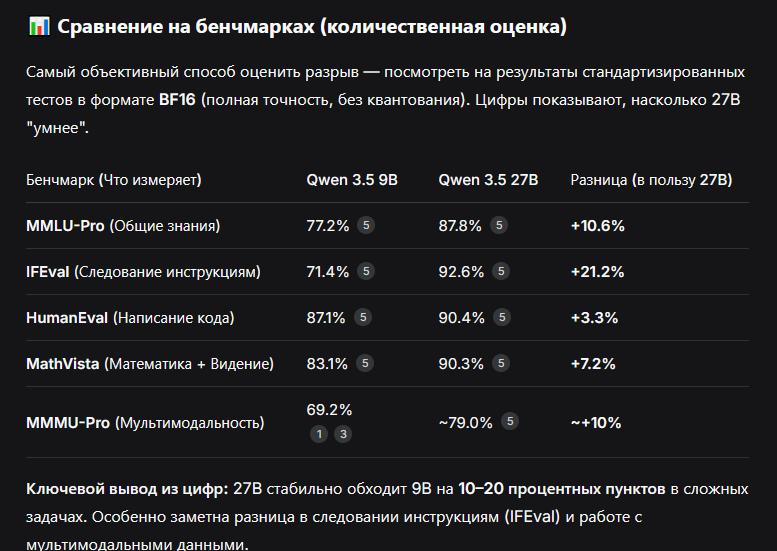777x551 pixels.
Task: Open source badge beside HumanEval 87.1%
Action: [x=363, y=317]
